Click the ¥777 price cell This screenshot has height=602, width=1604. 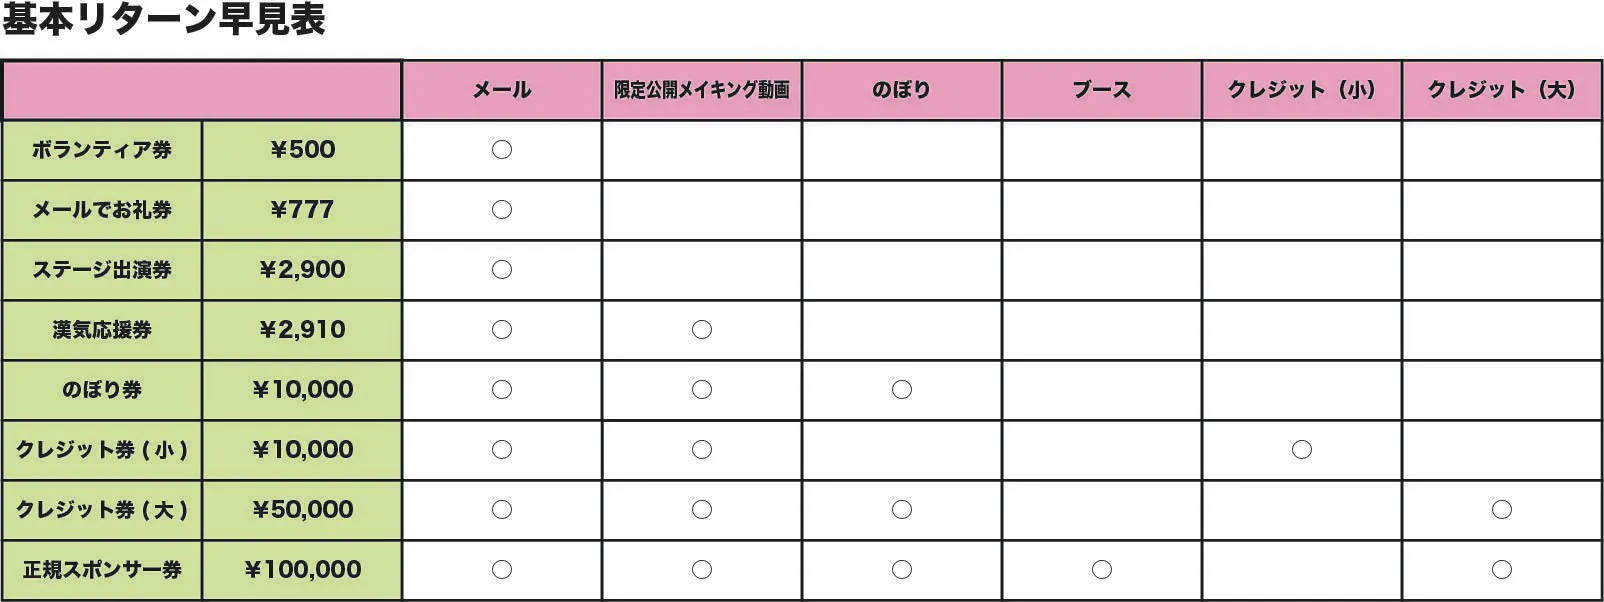tap(302, 210)
